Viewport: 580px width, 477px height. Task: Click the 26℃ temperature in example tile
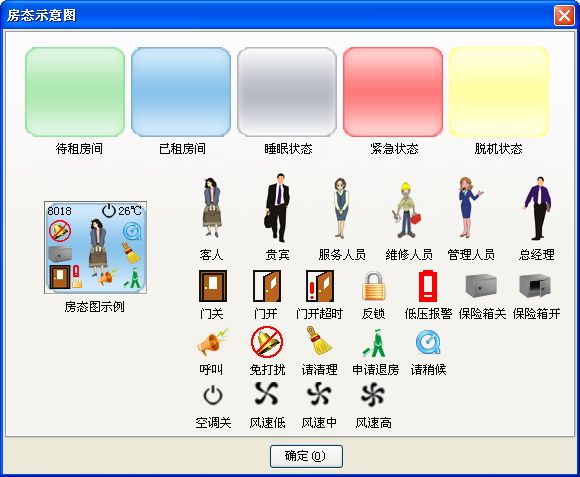(x=130, y=211)
